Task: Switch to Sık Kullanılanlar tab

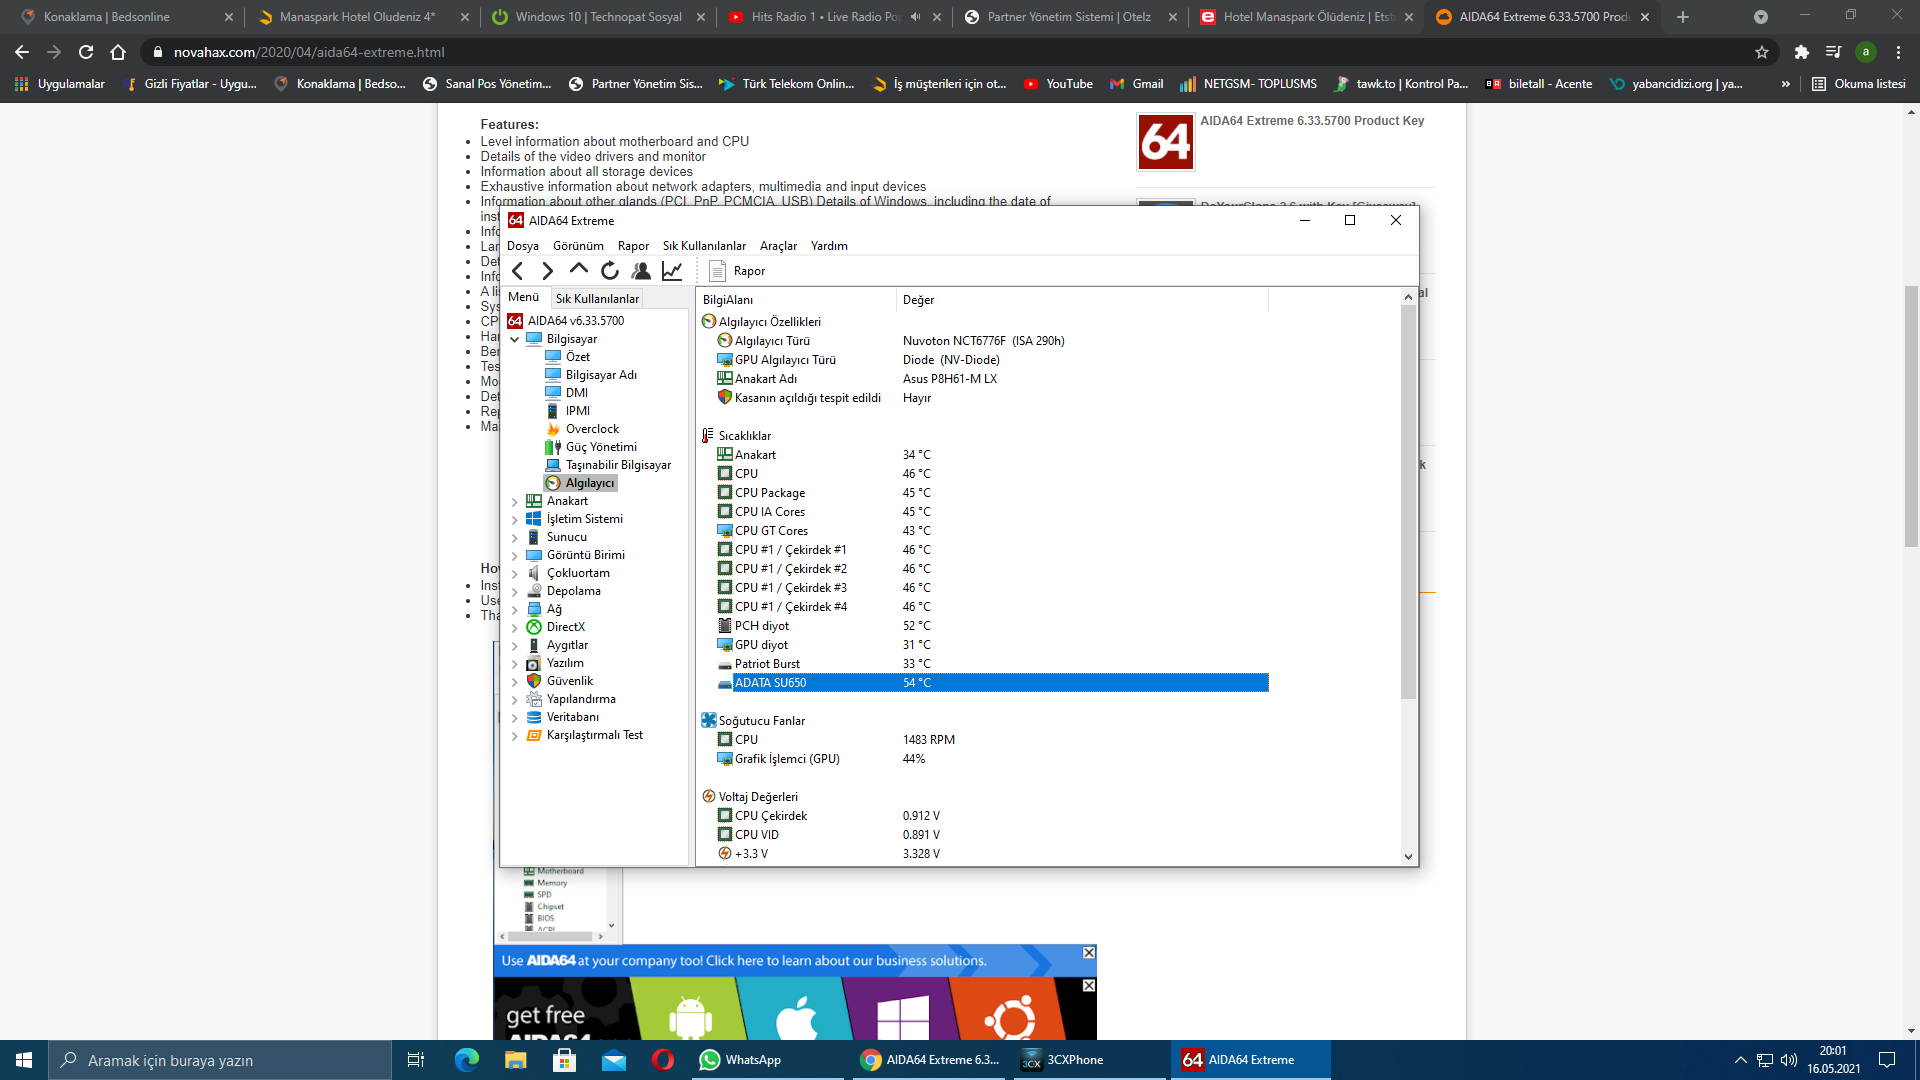Action: (x=597, y=299)
